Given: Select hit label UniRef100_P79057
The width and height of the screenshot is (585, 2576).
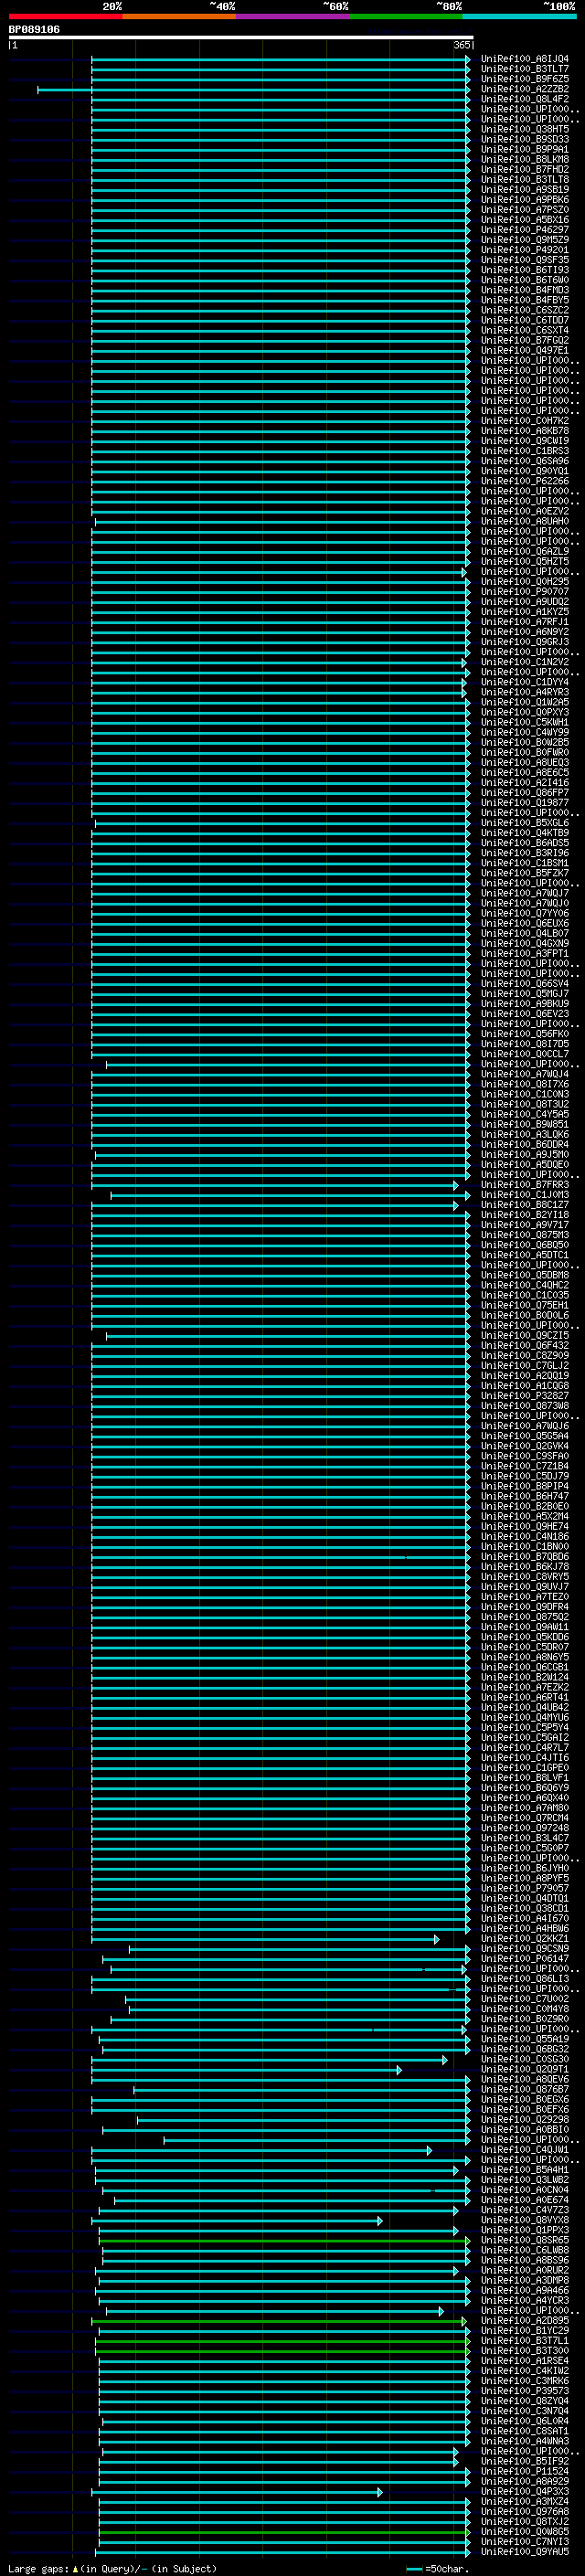Looking at the screenshot, I should click(525, 1888).
